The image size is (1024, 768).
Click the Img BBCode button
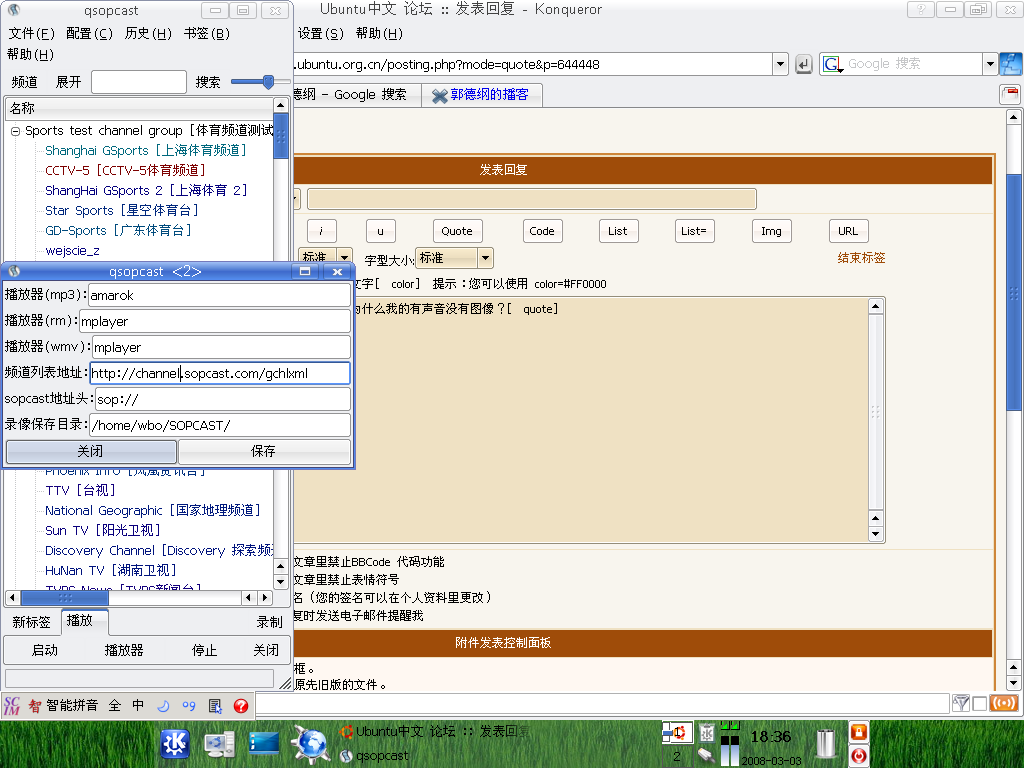(x=771, y=231)
